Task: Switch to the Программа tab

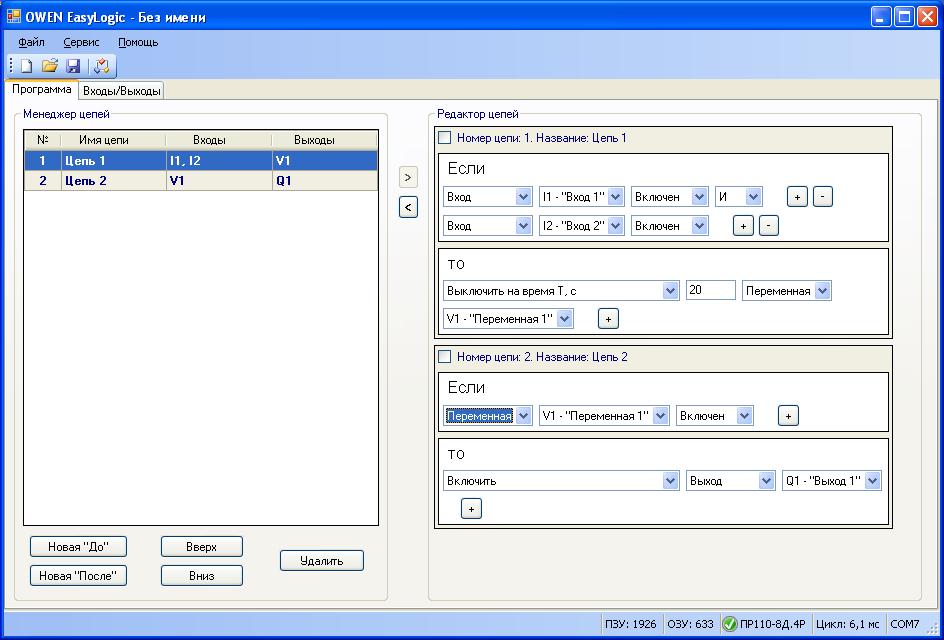Action: (42, 89)
